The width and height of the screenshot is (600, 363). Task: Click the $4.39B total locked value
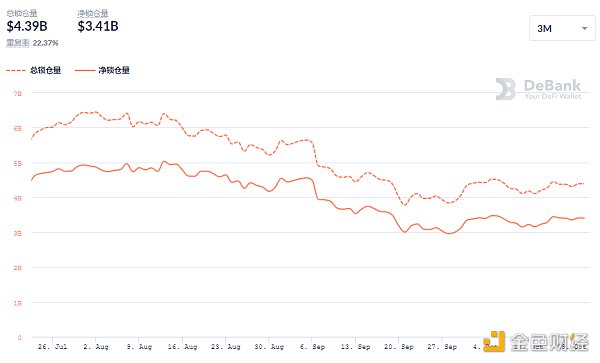[27, 26]
